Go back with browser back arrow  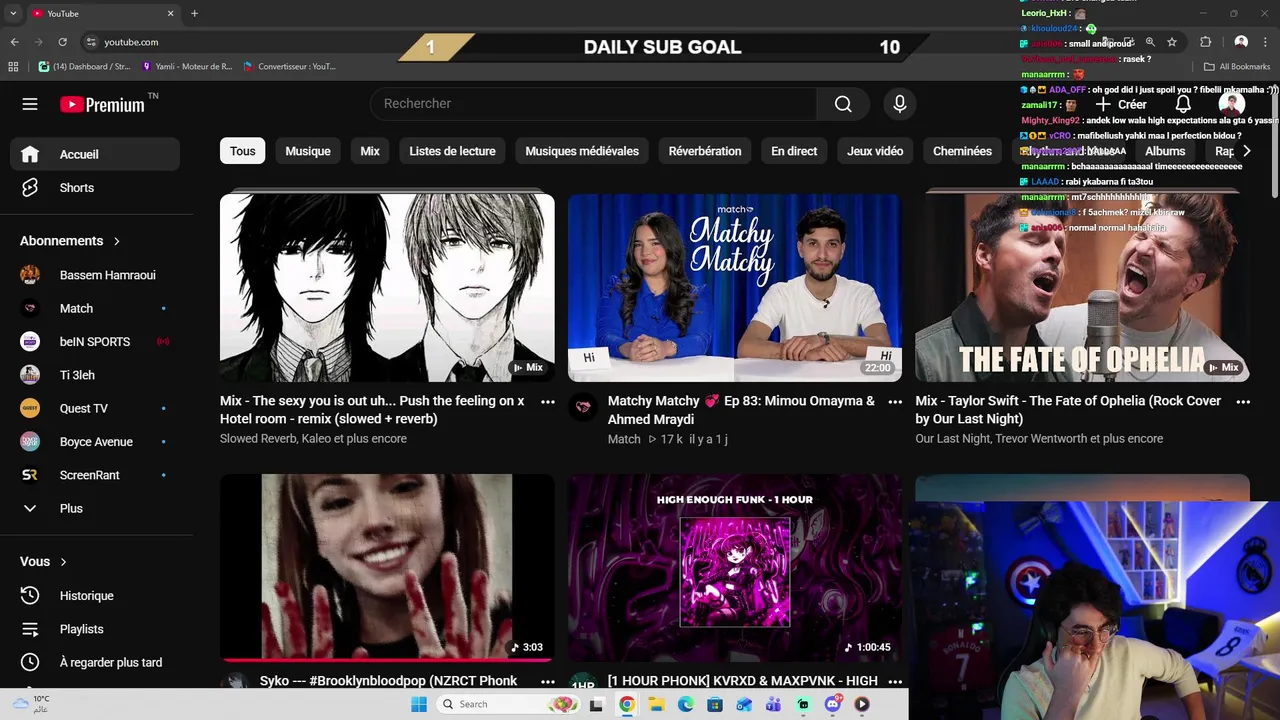click(x=14, y=42)
